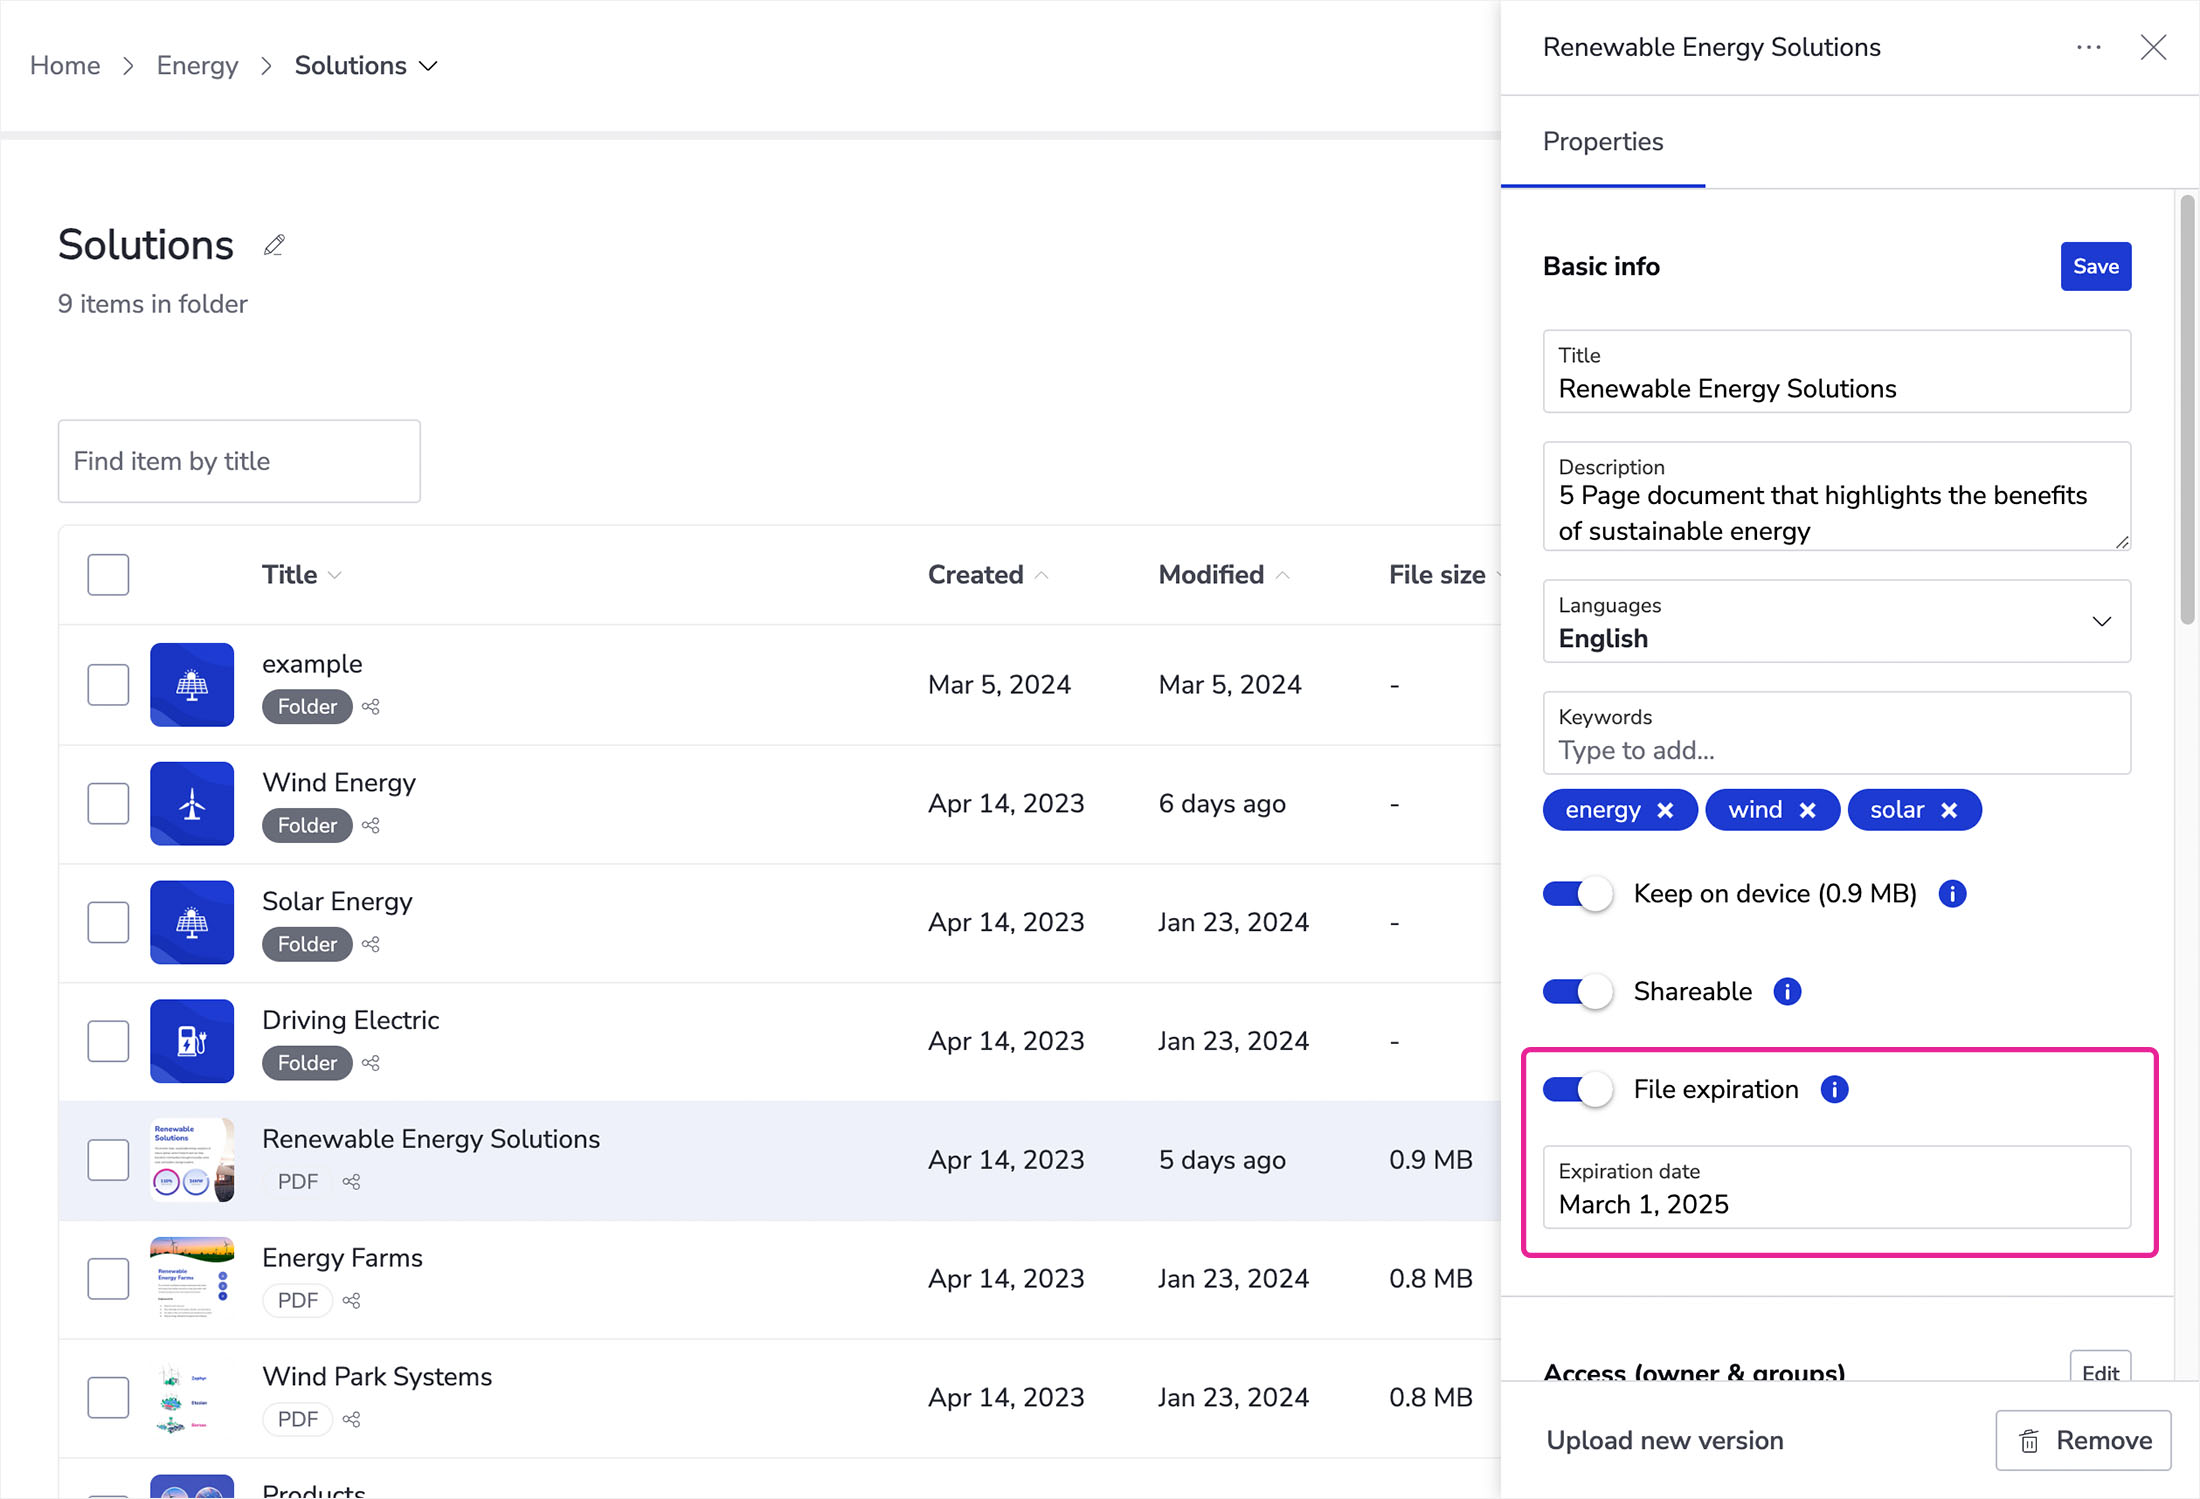Go to the Home breadcrumb
This screenshot has height=1499, width=2200.
click(x=65, y=66)
